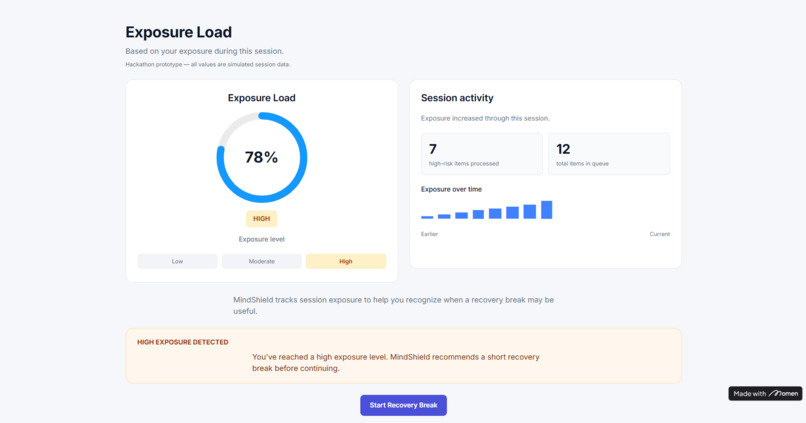The width and height of the screenshot is (806, 423).
Task: Click the total items in queue card
Action: click(x=609, y=154)
